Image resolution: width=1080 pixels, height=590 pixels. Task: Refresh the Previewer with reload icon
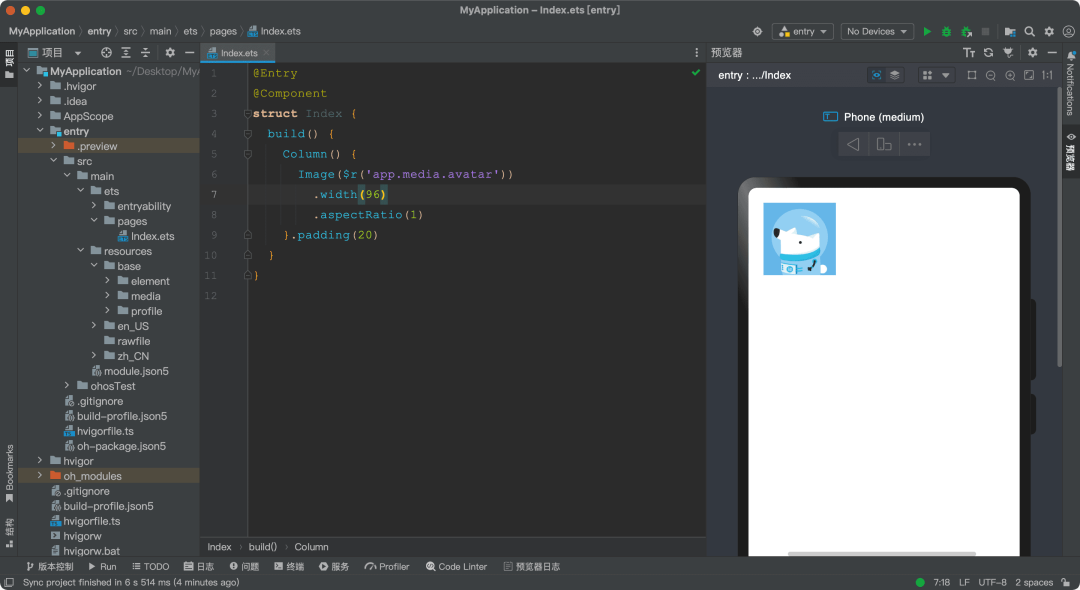point(988,52)
